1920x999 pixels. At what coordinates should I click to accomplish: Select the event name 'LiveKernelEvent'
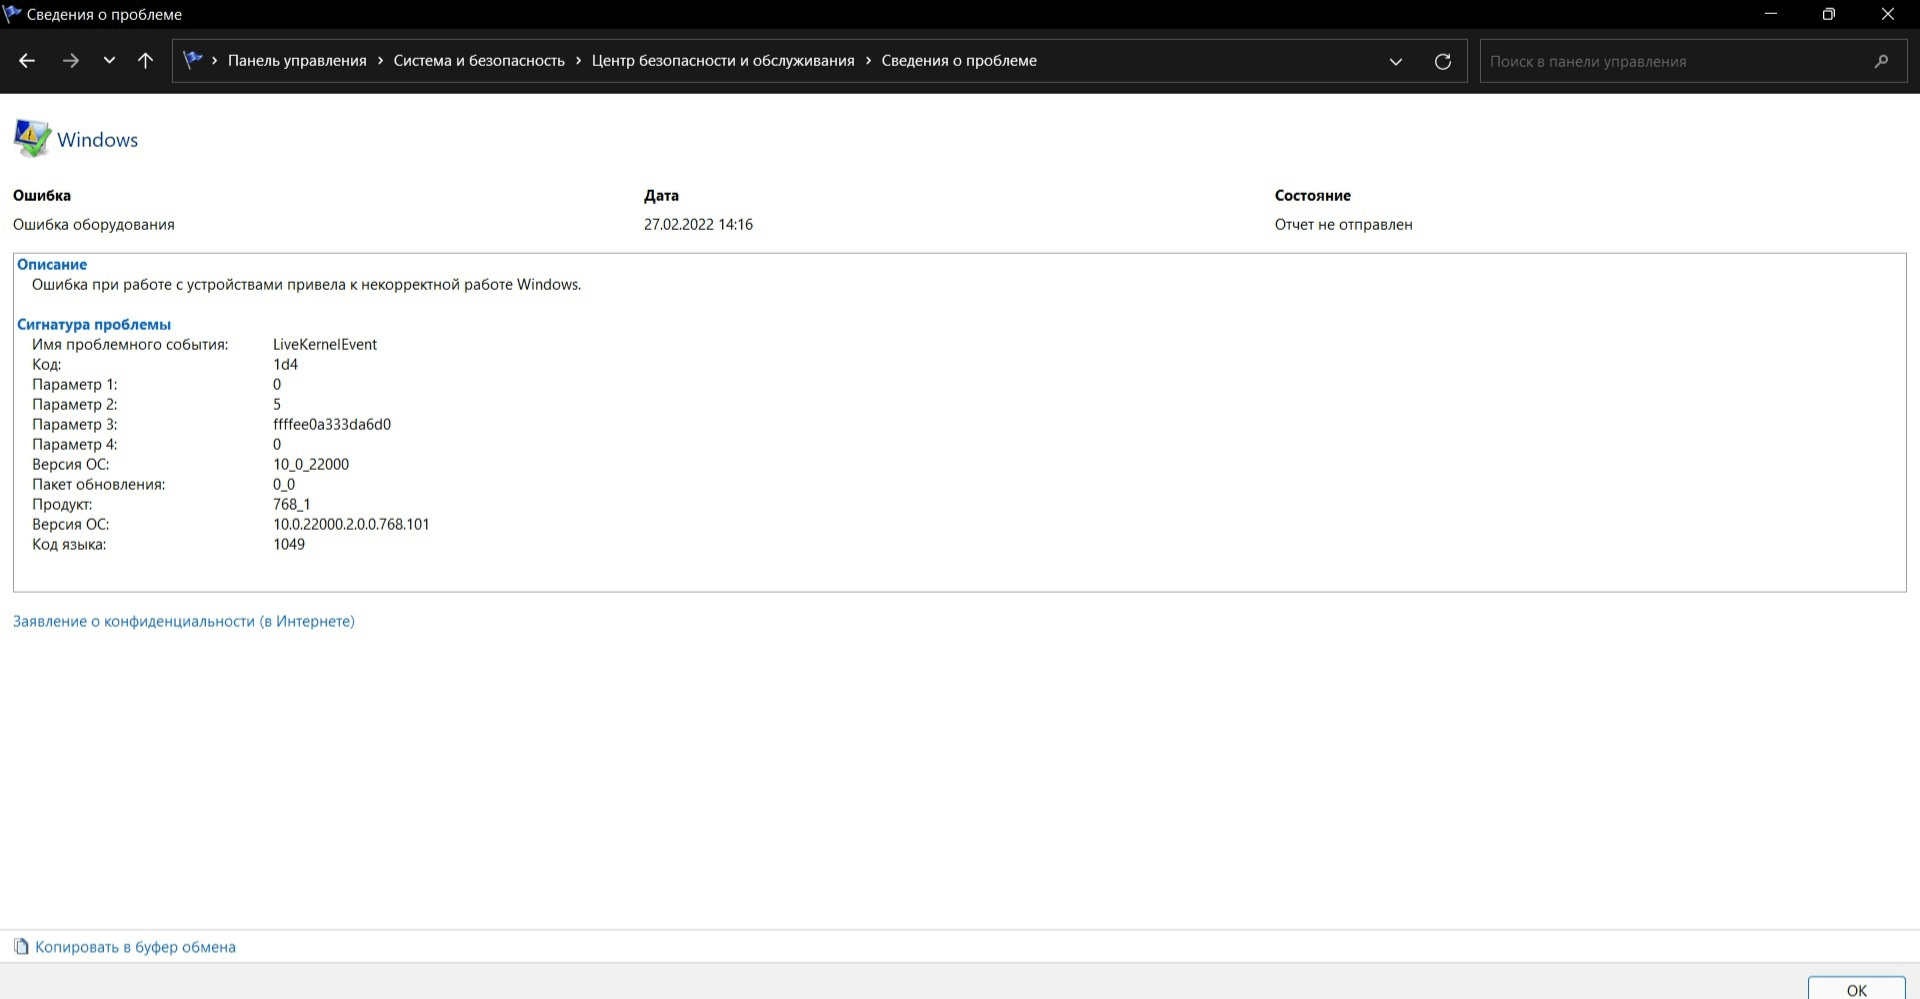coord(325,344)
